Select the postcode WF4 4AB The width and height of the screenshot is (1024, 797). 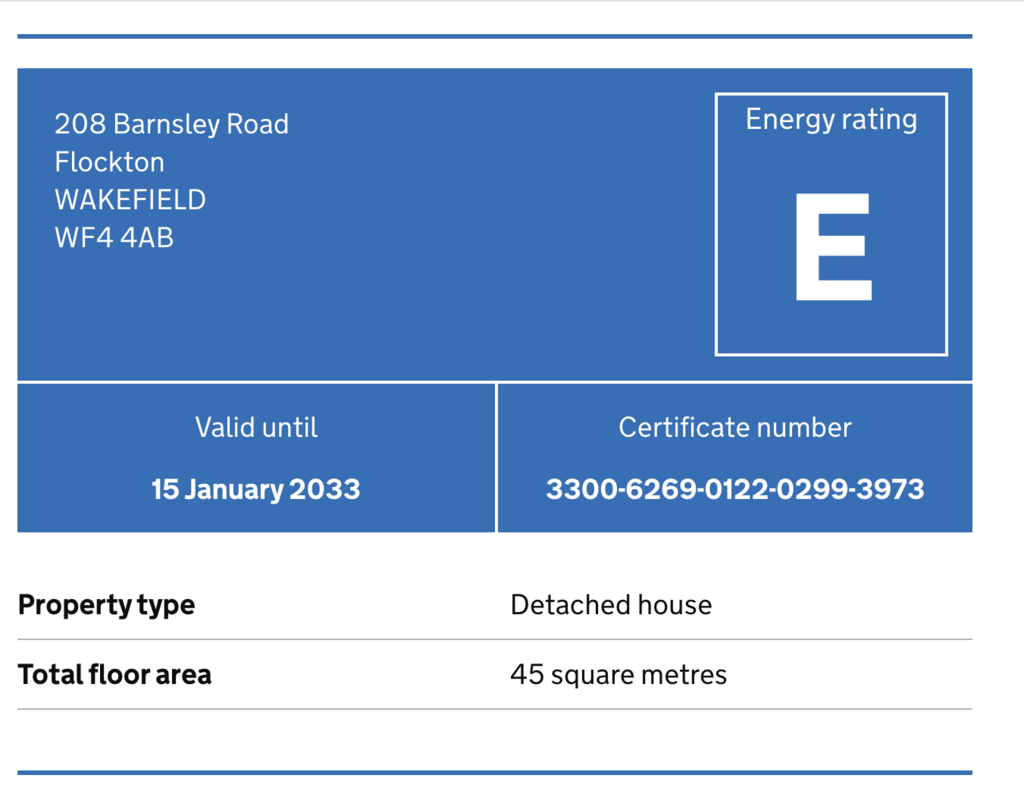point(114,238)
